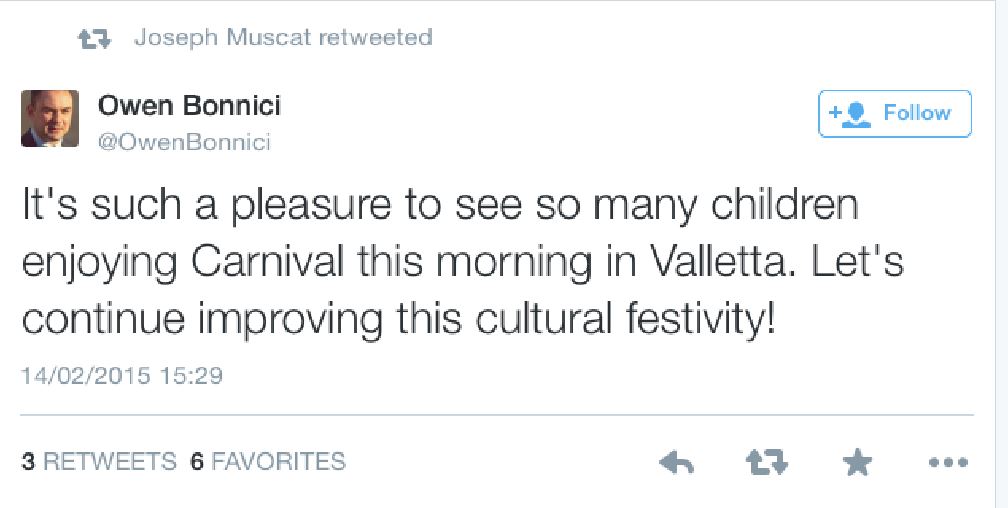This screenshot has width=1008, height=508.
Task: Click the add-person icon inside the Follow button
Action: (850, 114)
